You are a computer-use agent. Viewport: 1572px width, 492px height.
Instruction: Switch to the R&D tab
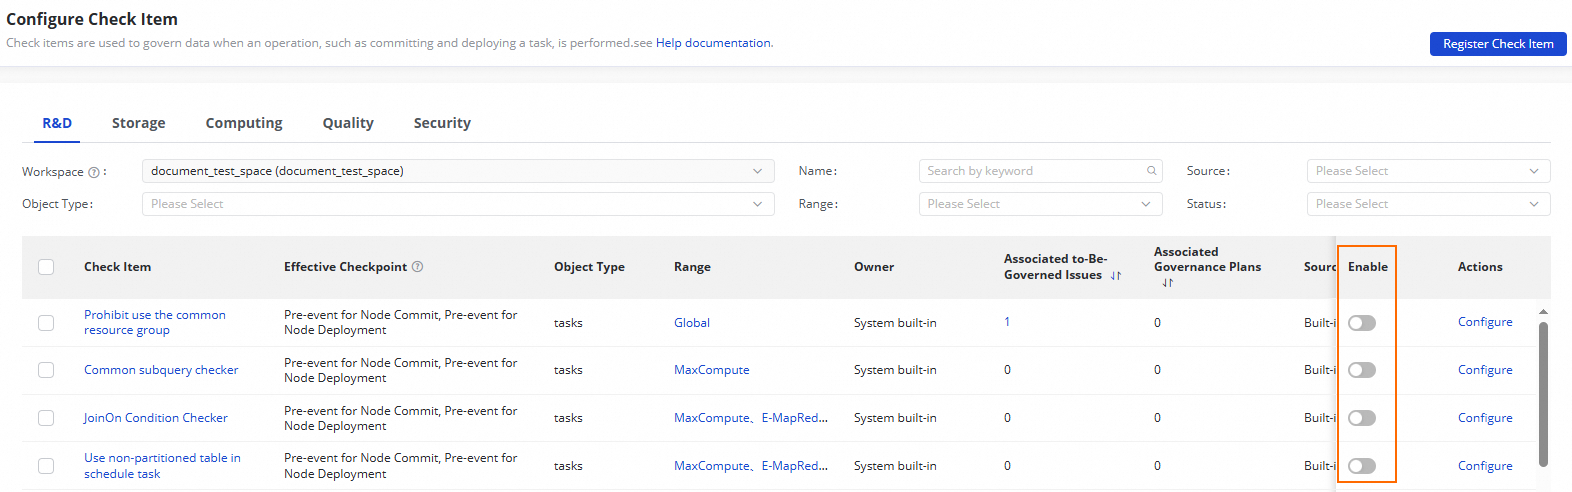57,123
